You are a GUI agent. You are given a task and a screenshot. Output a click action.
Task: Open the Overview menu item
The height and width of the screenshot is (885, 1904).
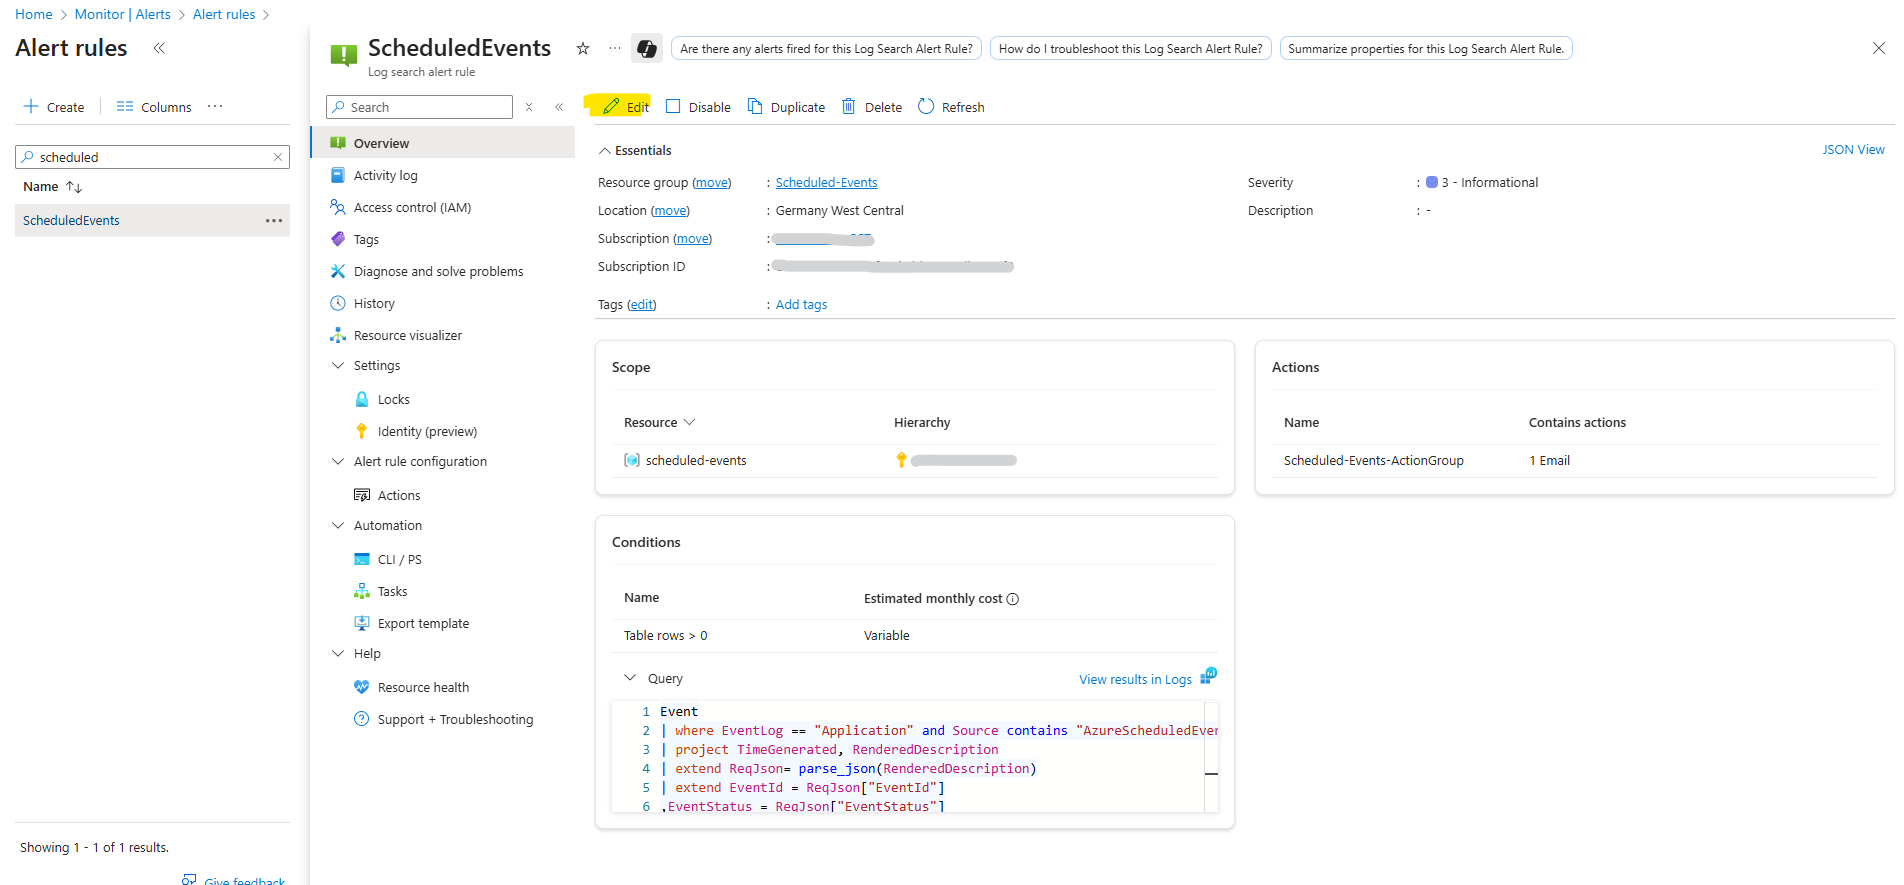pos(443,143)
